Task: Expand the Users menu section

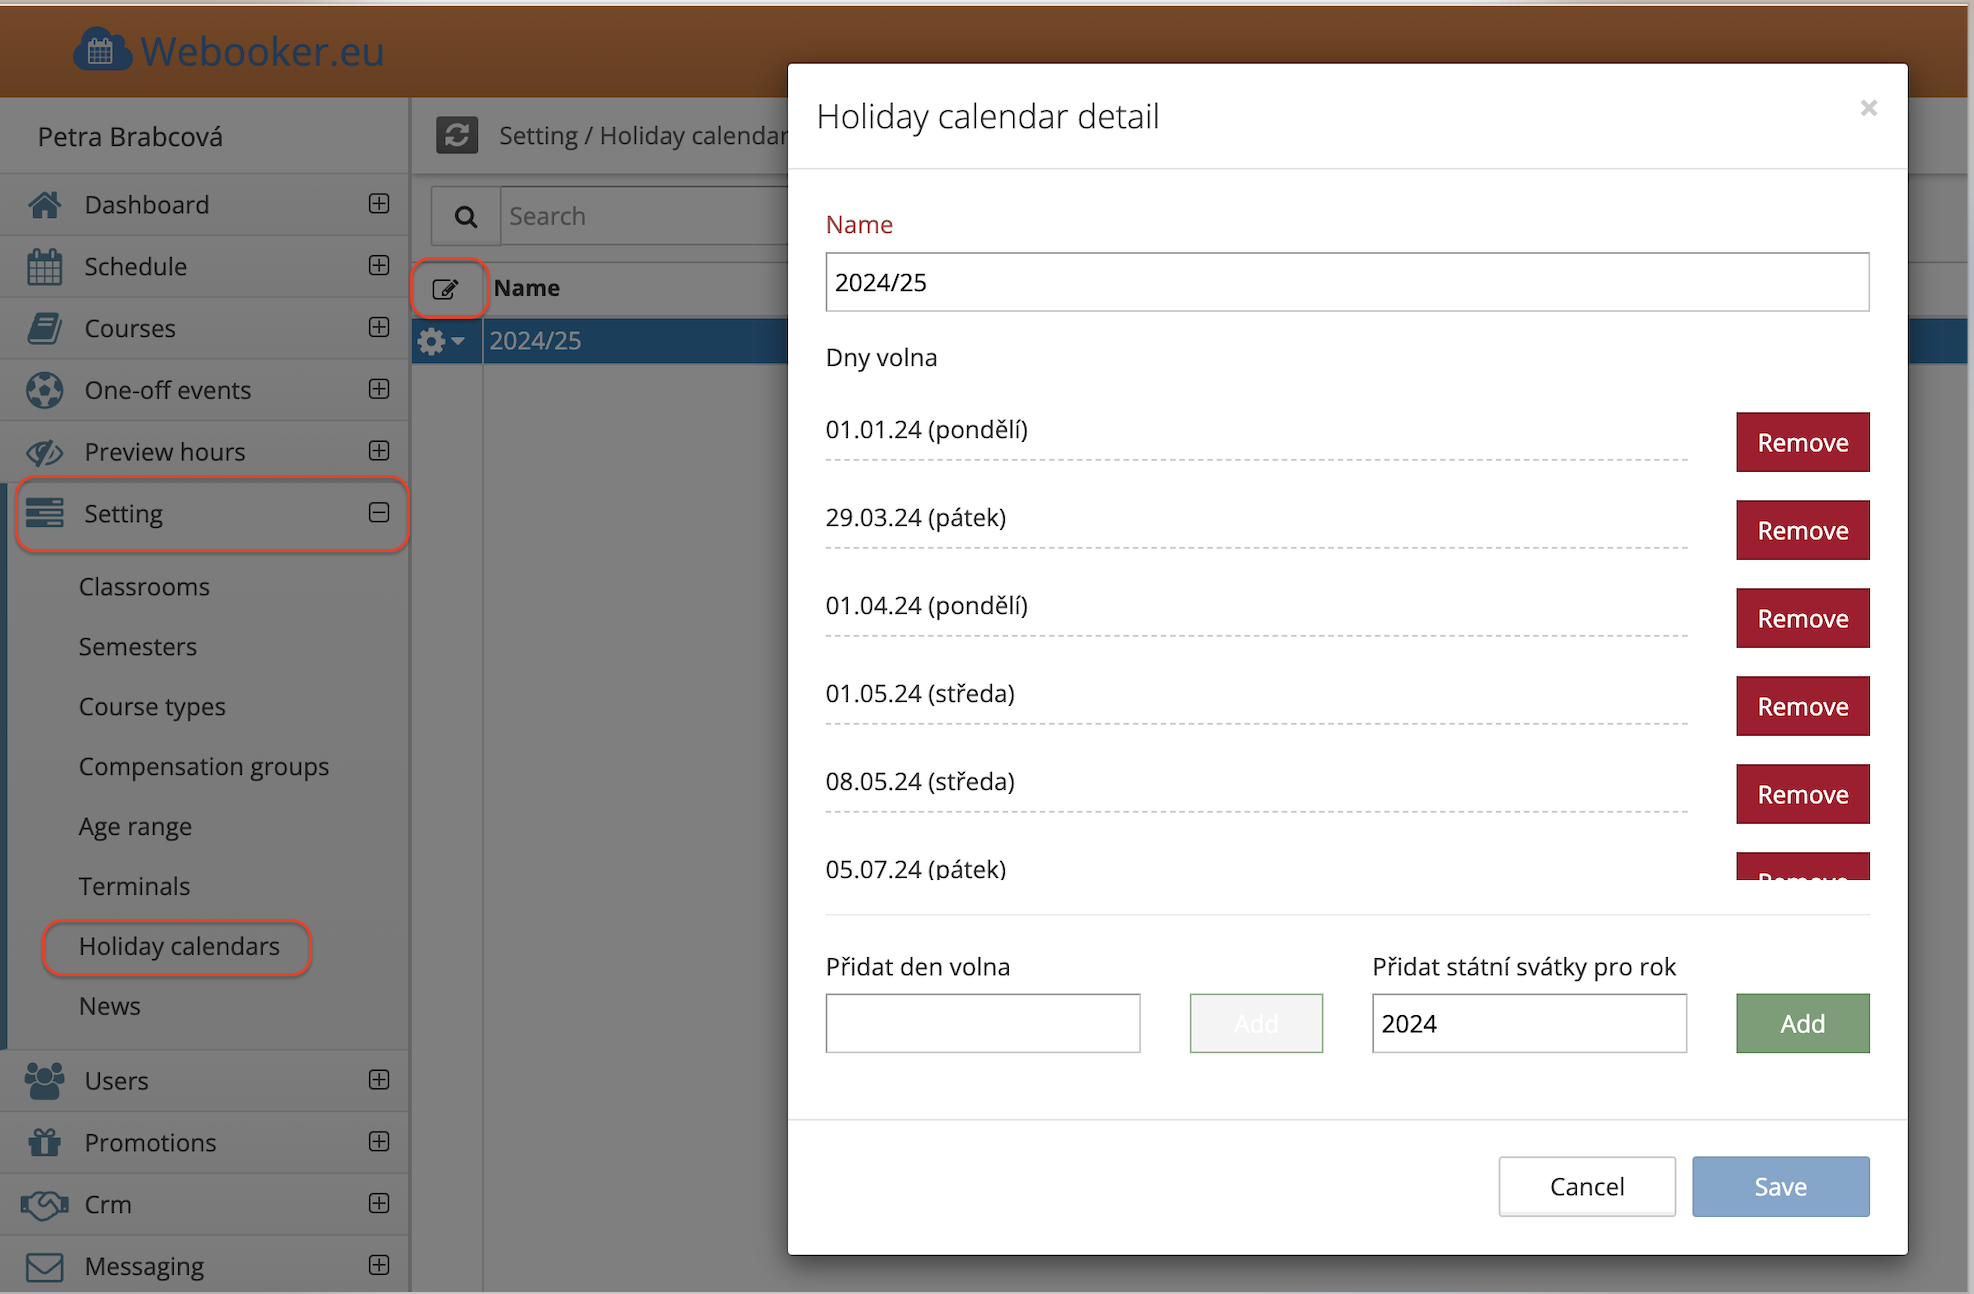Action: (x=378, y=1080)
